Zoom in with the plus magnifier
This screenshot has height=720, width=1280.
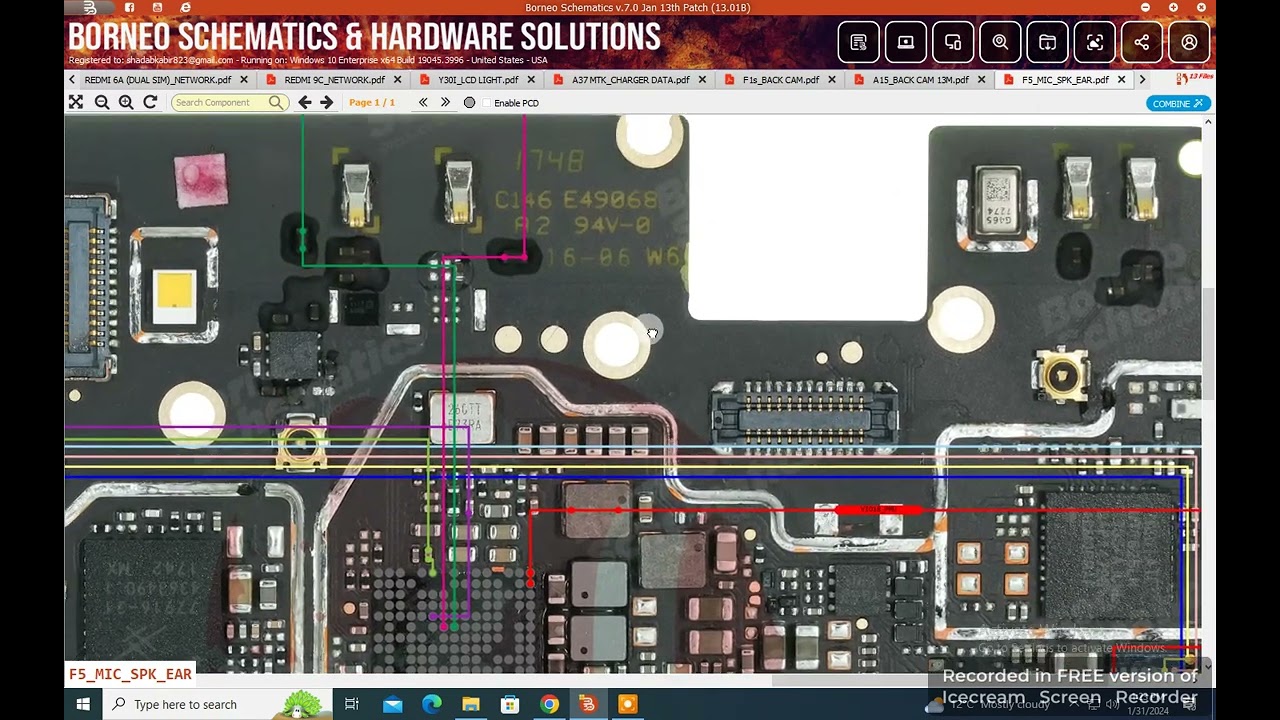coord(126,102)
